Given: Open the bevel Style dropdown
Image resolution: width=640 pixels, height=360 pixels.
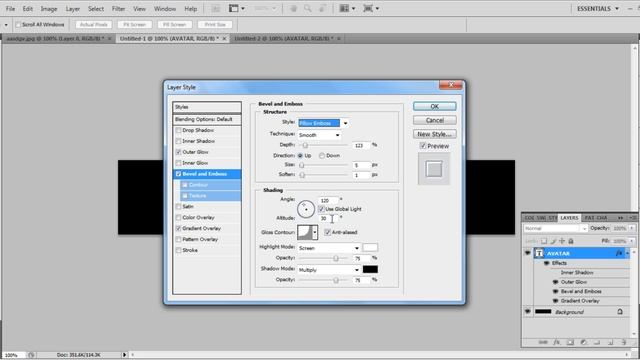Looking at the screenshot, I should pos(345,123).
